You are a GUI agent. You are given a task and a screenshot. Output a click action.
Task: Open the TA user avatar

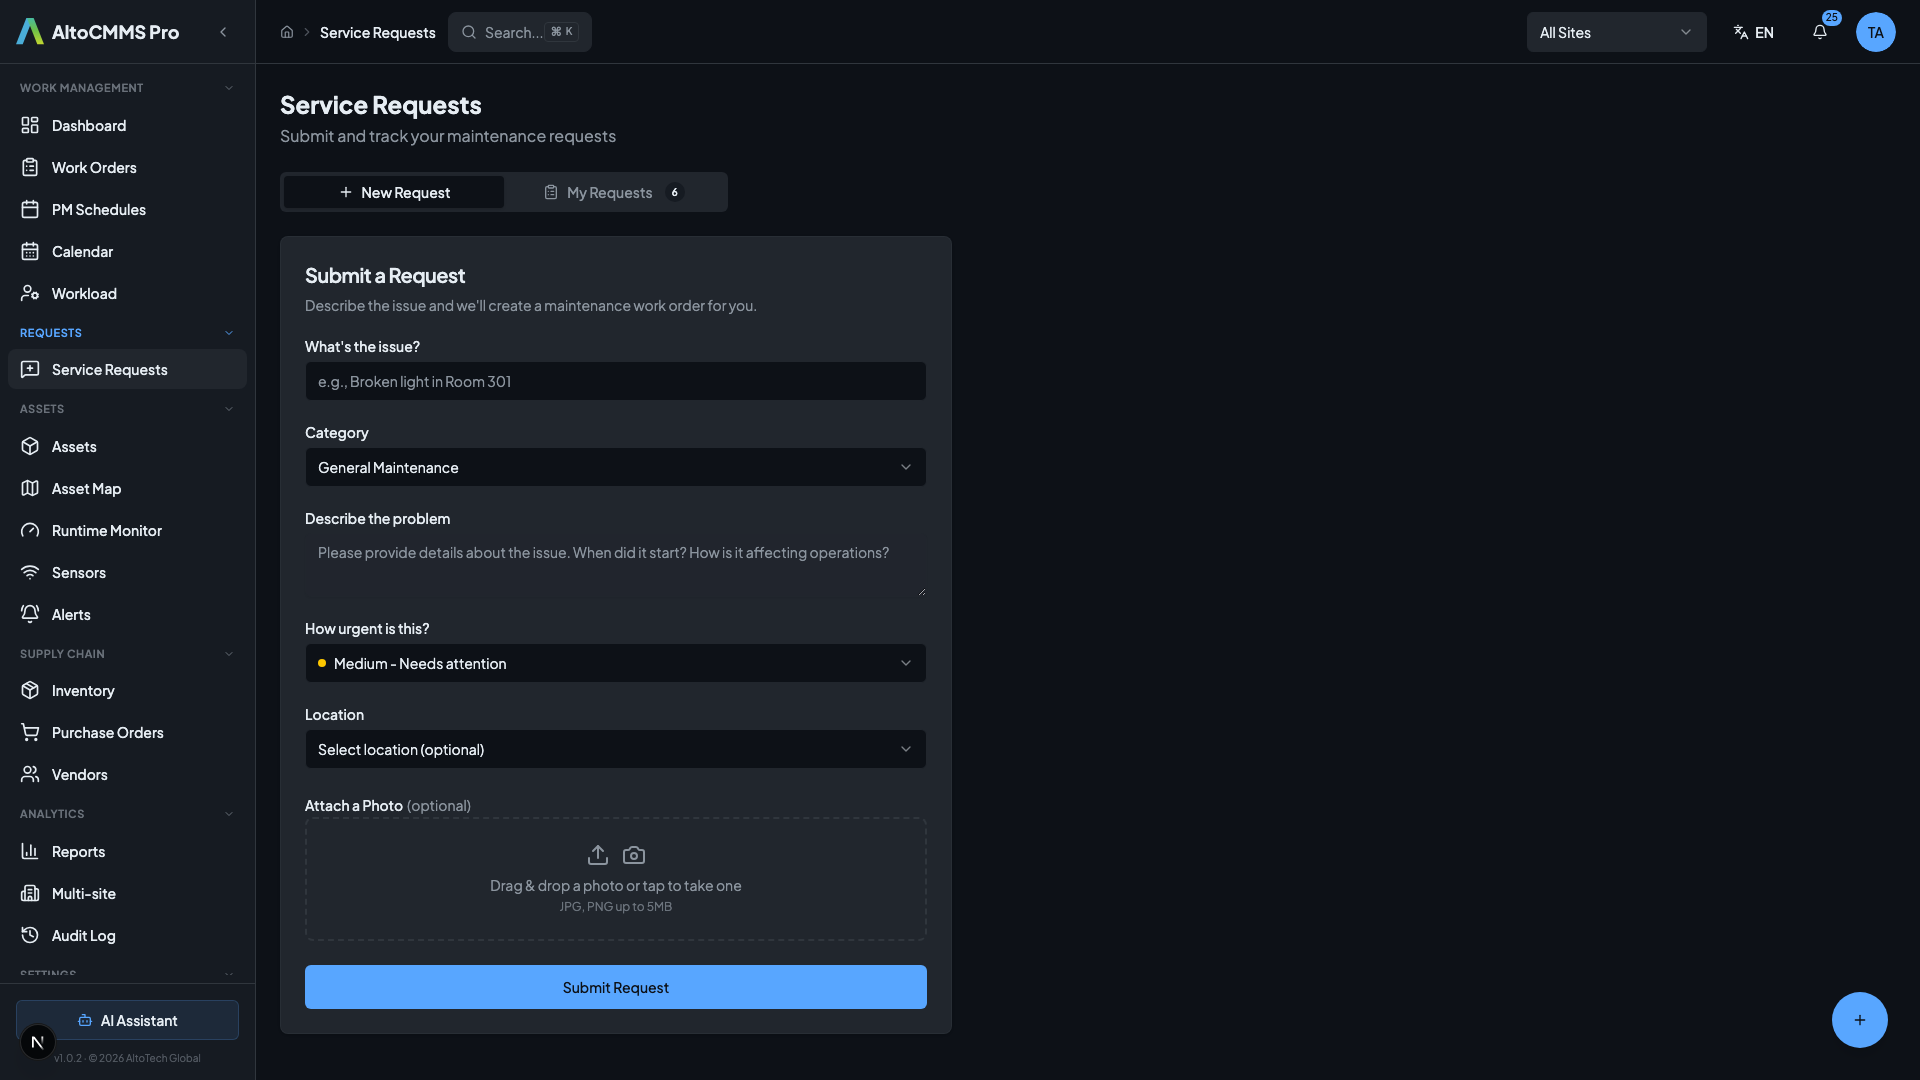click(x=1875, y=32)
